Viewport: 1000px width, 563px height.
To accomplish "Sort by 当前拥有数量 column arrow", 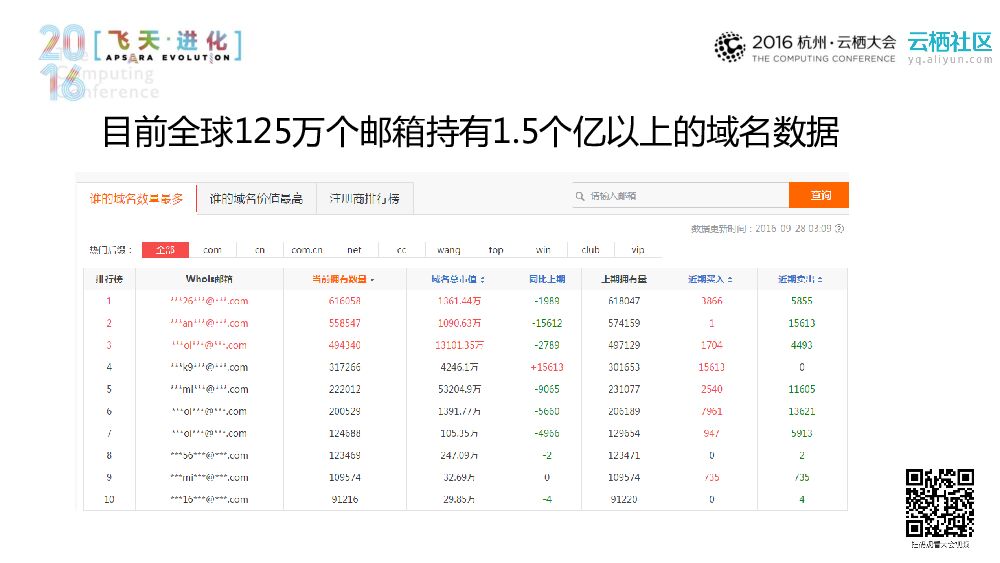I will coord(372,280).
